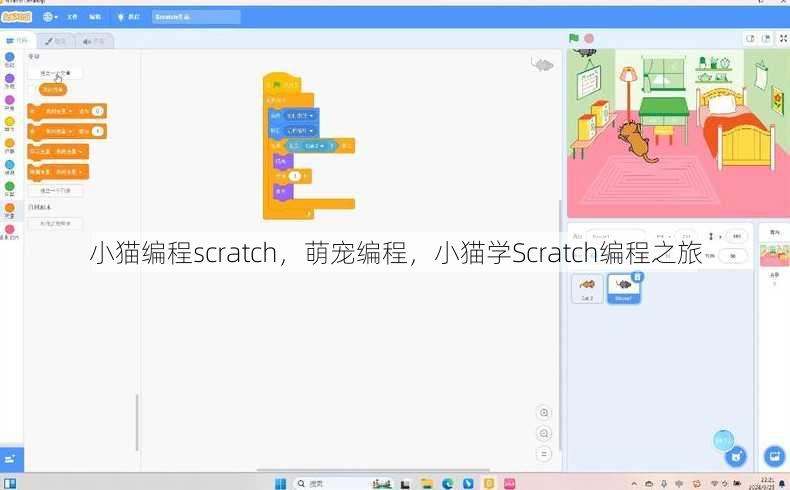Image resolution: width=790 pixels, height=490 pixels.
Task: Open the Sounds tab with speaker icon
Action: point(94,41)
